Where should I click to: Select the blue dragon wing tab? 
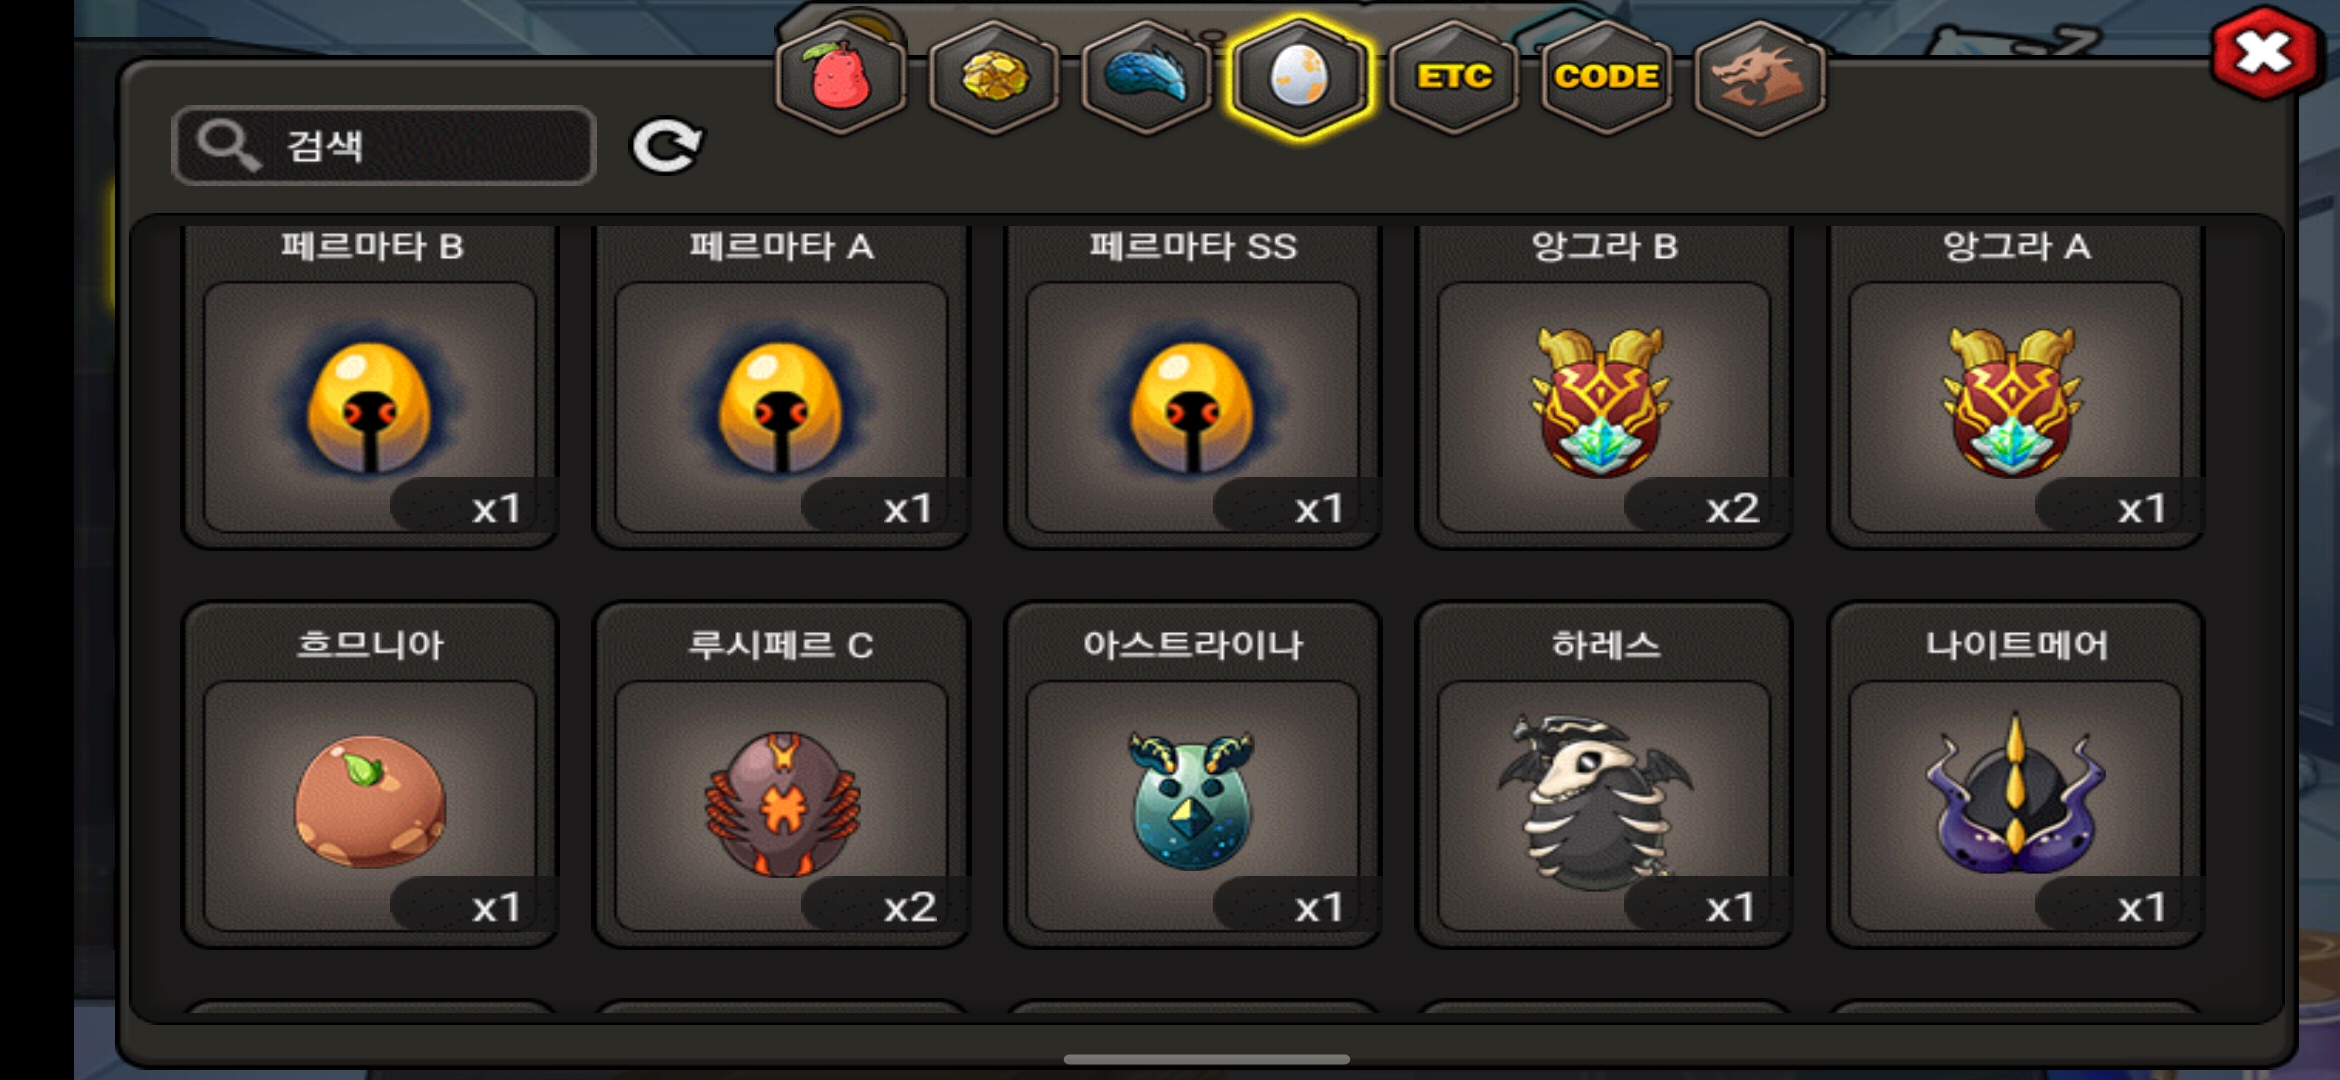point(1147,77)
